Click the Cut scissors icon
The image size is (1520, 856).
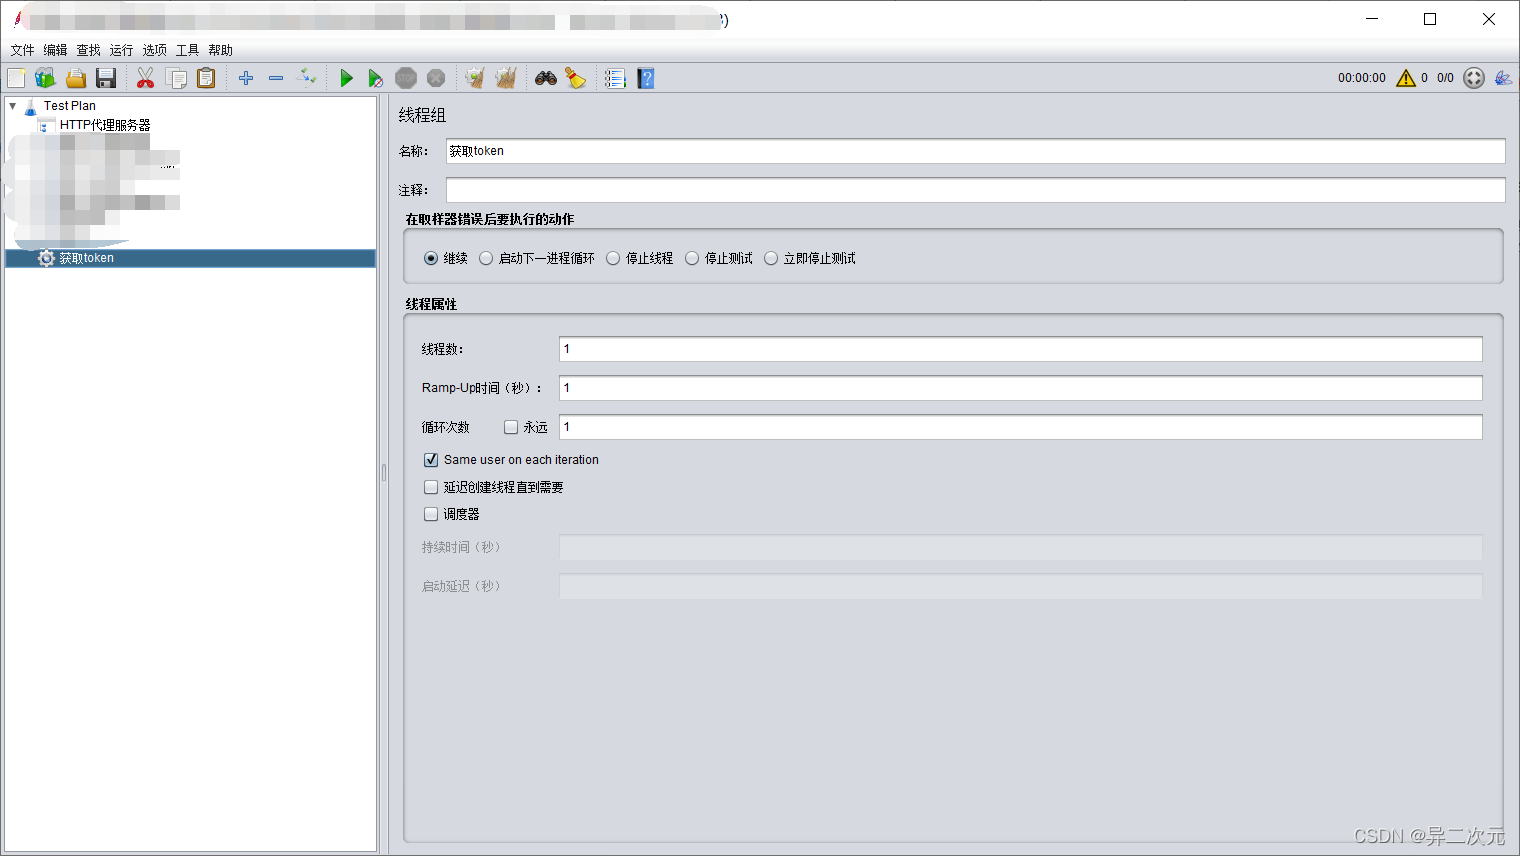[146, 78]
